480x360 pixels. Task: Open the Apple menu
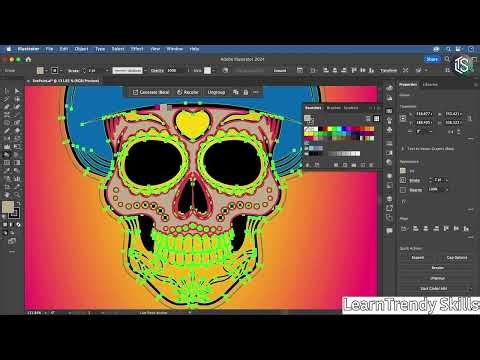click(9, 49)
